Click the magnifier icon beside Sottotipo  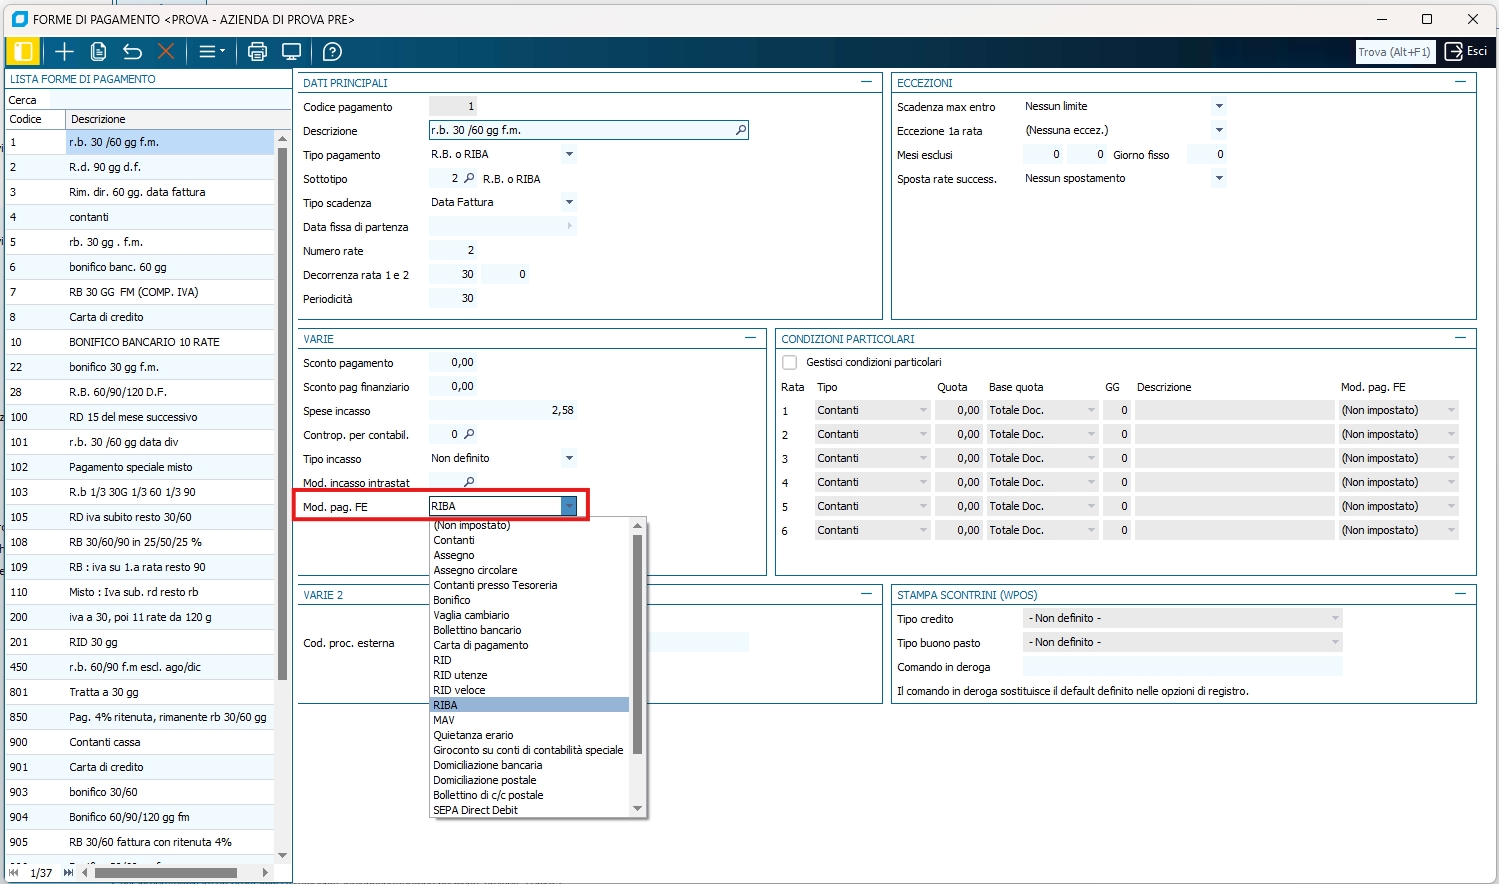(x=469, y=178)
